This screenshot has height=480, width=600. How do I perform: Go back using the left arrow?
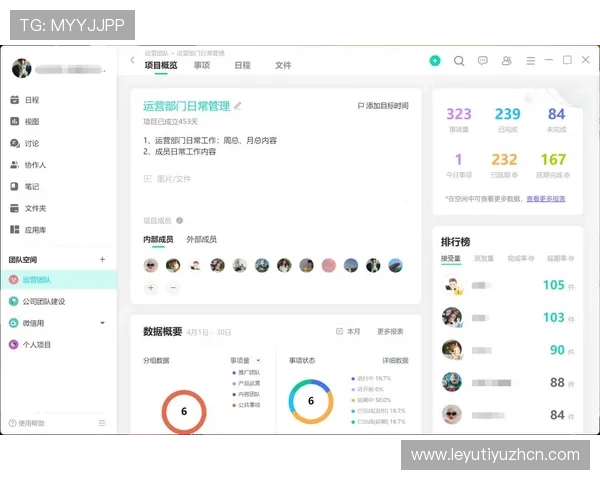click(132, 60)
